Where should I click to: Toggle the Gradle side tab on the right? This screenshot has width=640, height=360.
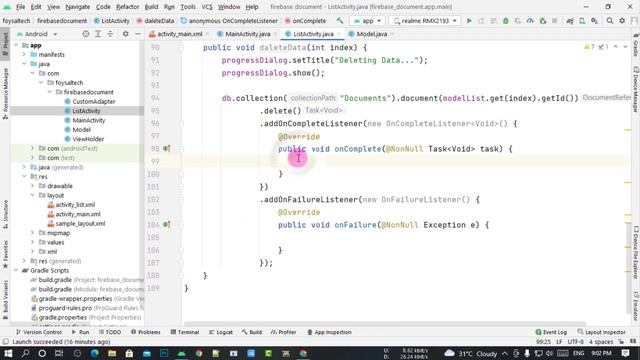636,45
